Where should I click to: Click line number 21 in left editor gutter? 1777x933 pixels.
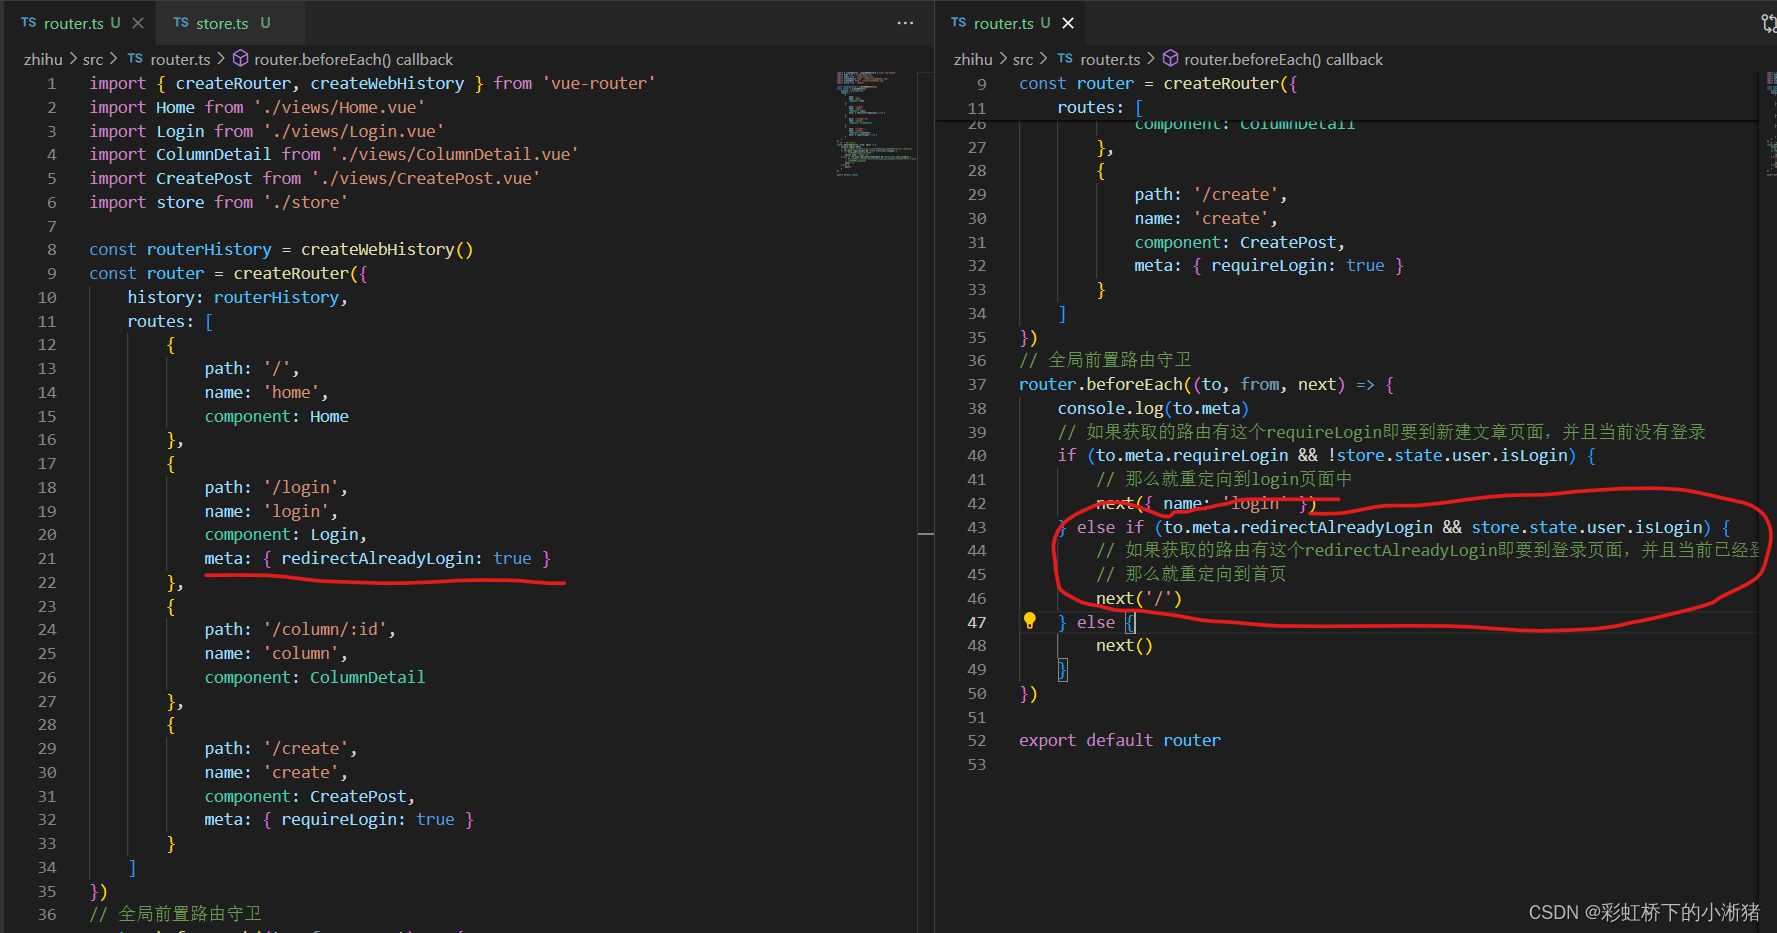47,559
